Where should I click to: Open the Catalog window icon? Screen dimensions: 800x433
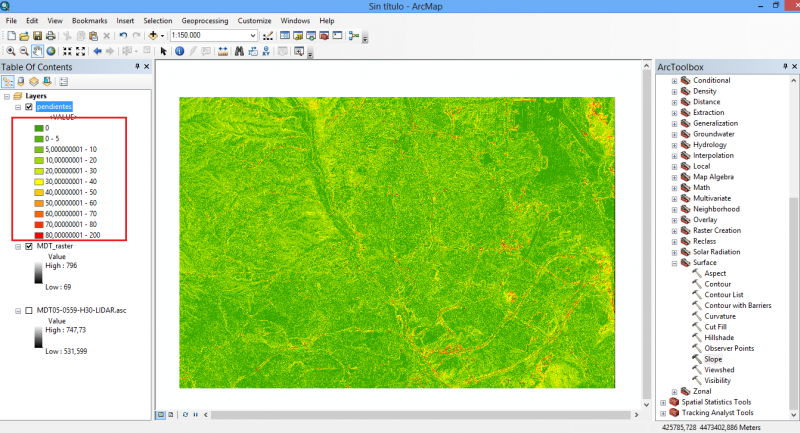pyautogui.click(x=298, y=36)
